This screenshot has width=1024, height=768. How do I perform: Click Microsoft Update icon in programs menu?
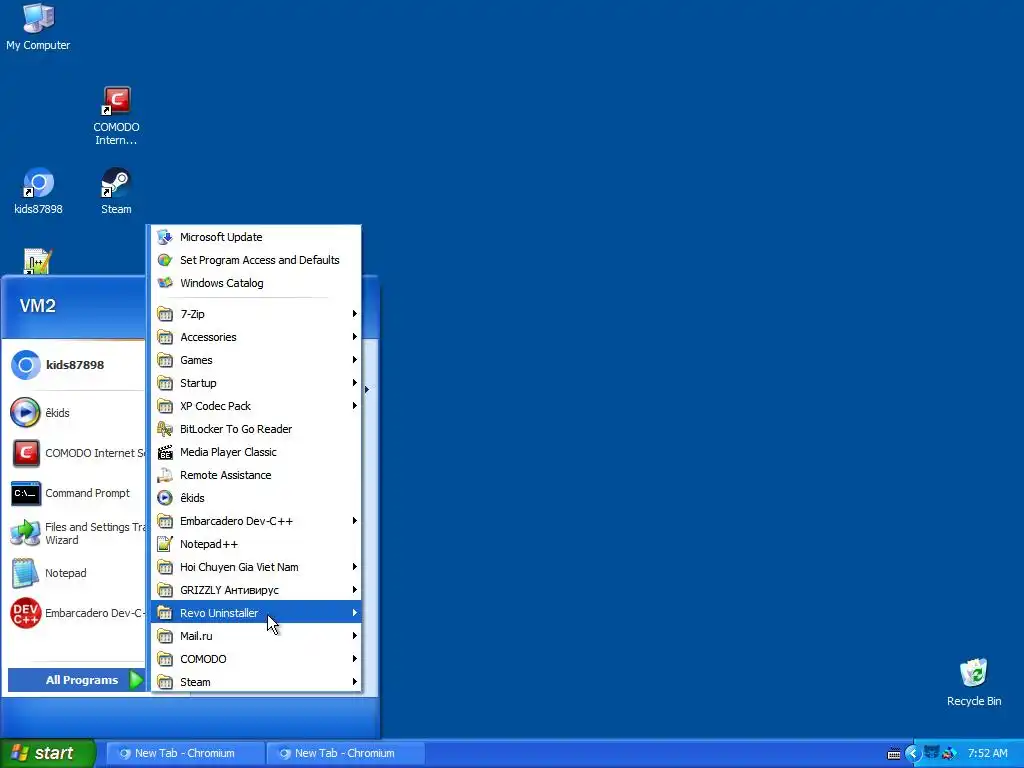pos(165,237)
